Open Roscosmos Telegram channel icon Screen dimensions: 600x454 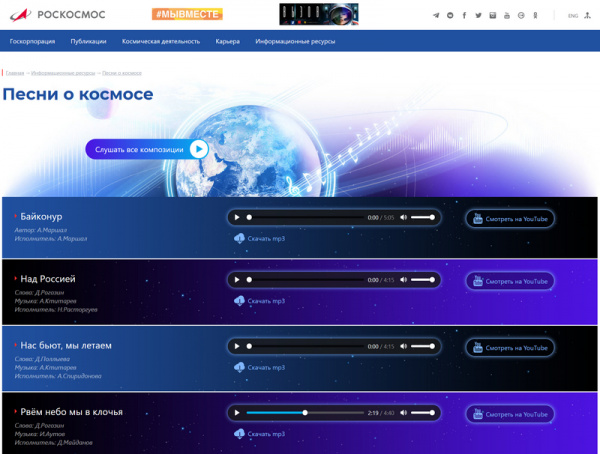[435, 16]
